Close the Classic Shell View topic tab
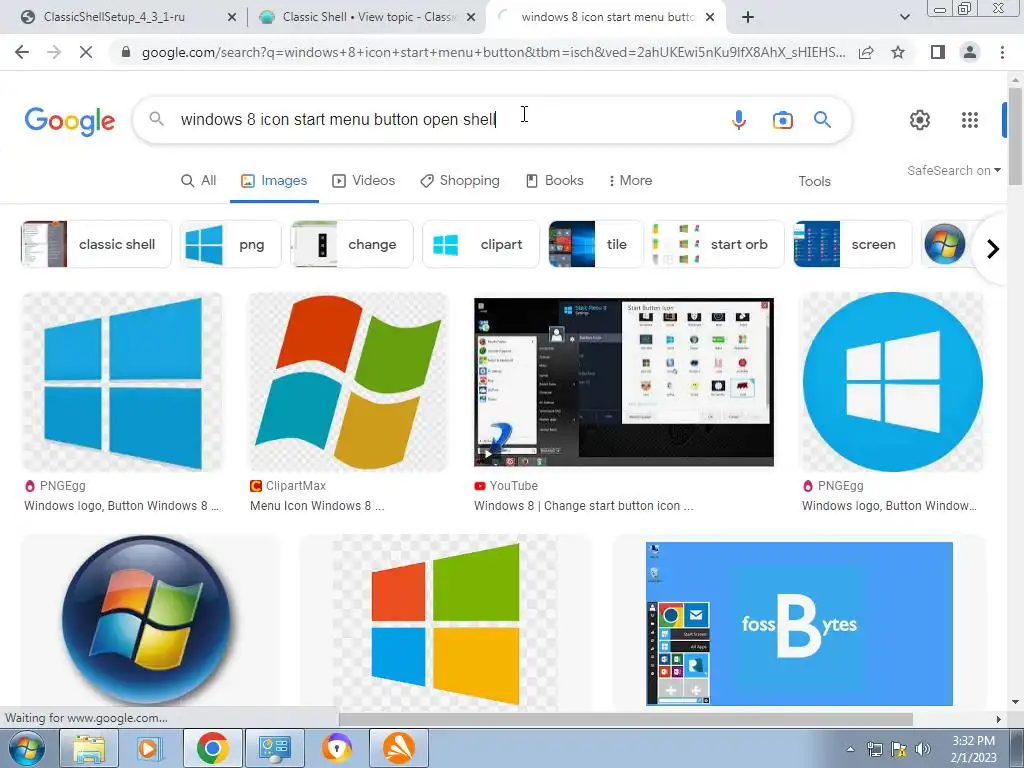The width and height of the screenshot is (1024, 768). coord(471,18)
